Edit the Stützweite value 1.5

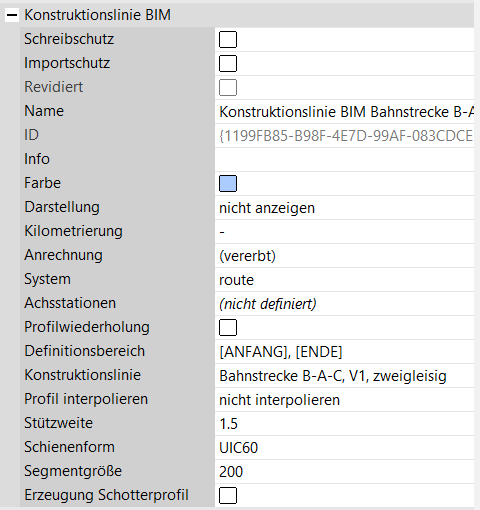tap(345, 424)
